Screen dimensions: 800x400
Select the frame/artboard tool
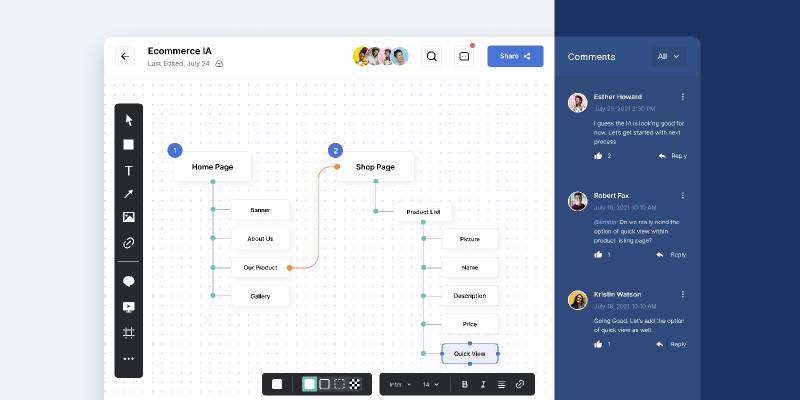point(129,333)
